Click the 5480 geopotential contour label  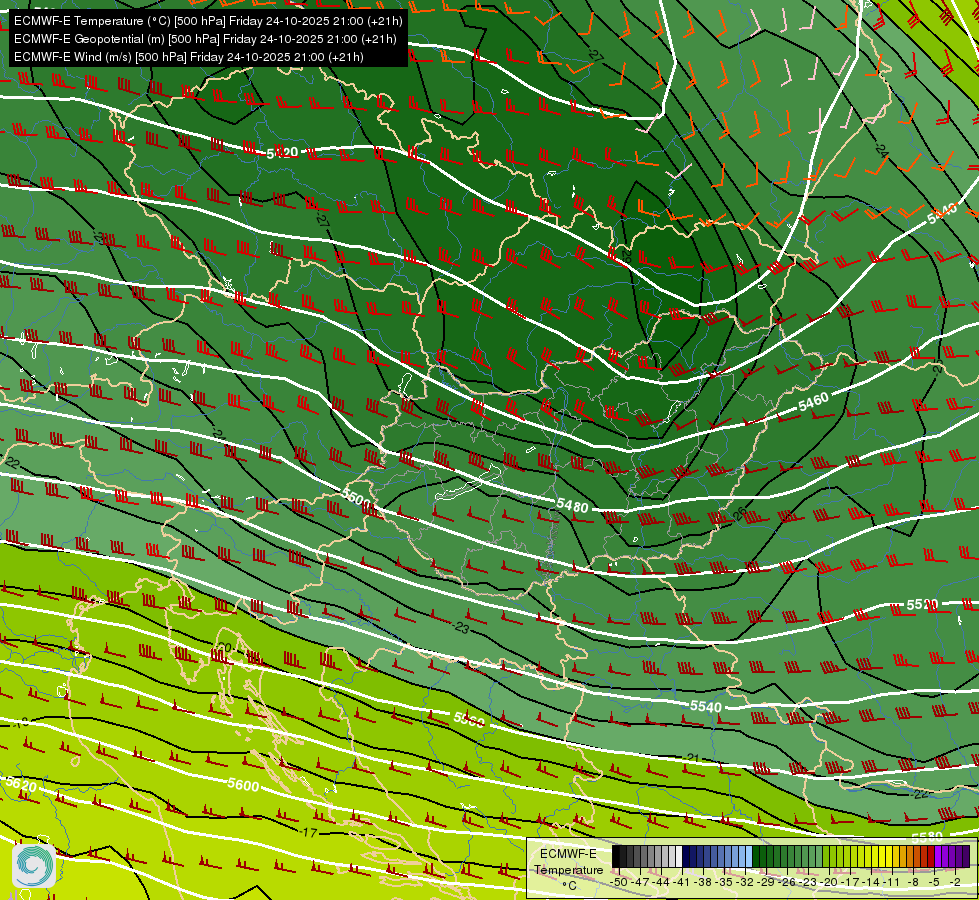573,505
